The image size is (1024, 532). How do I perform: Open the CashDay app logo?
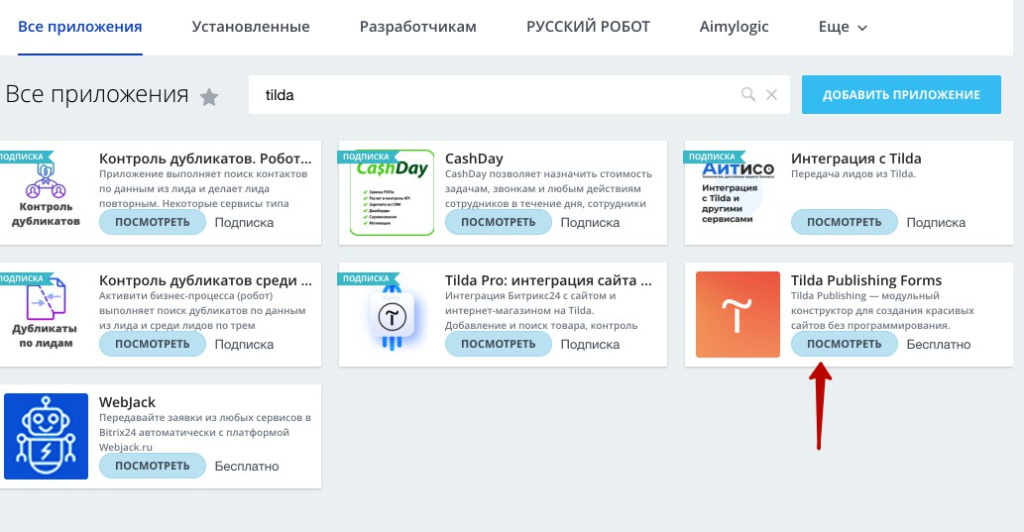coord(392,193)
